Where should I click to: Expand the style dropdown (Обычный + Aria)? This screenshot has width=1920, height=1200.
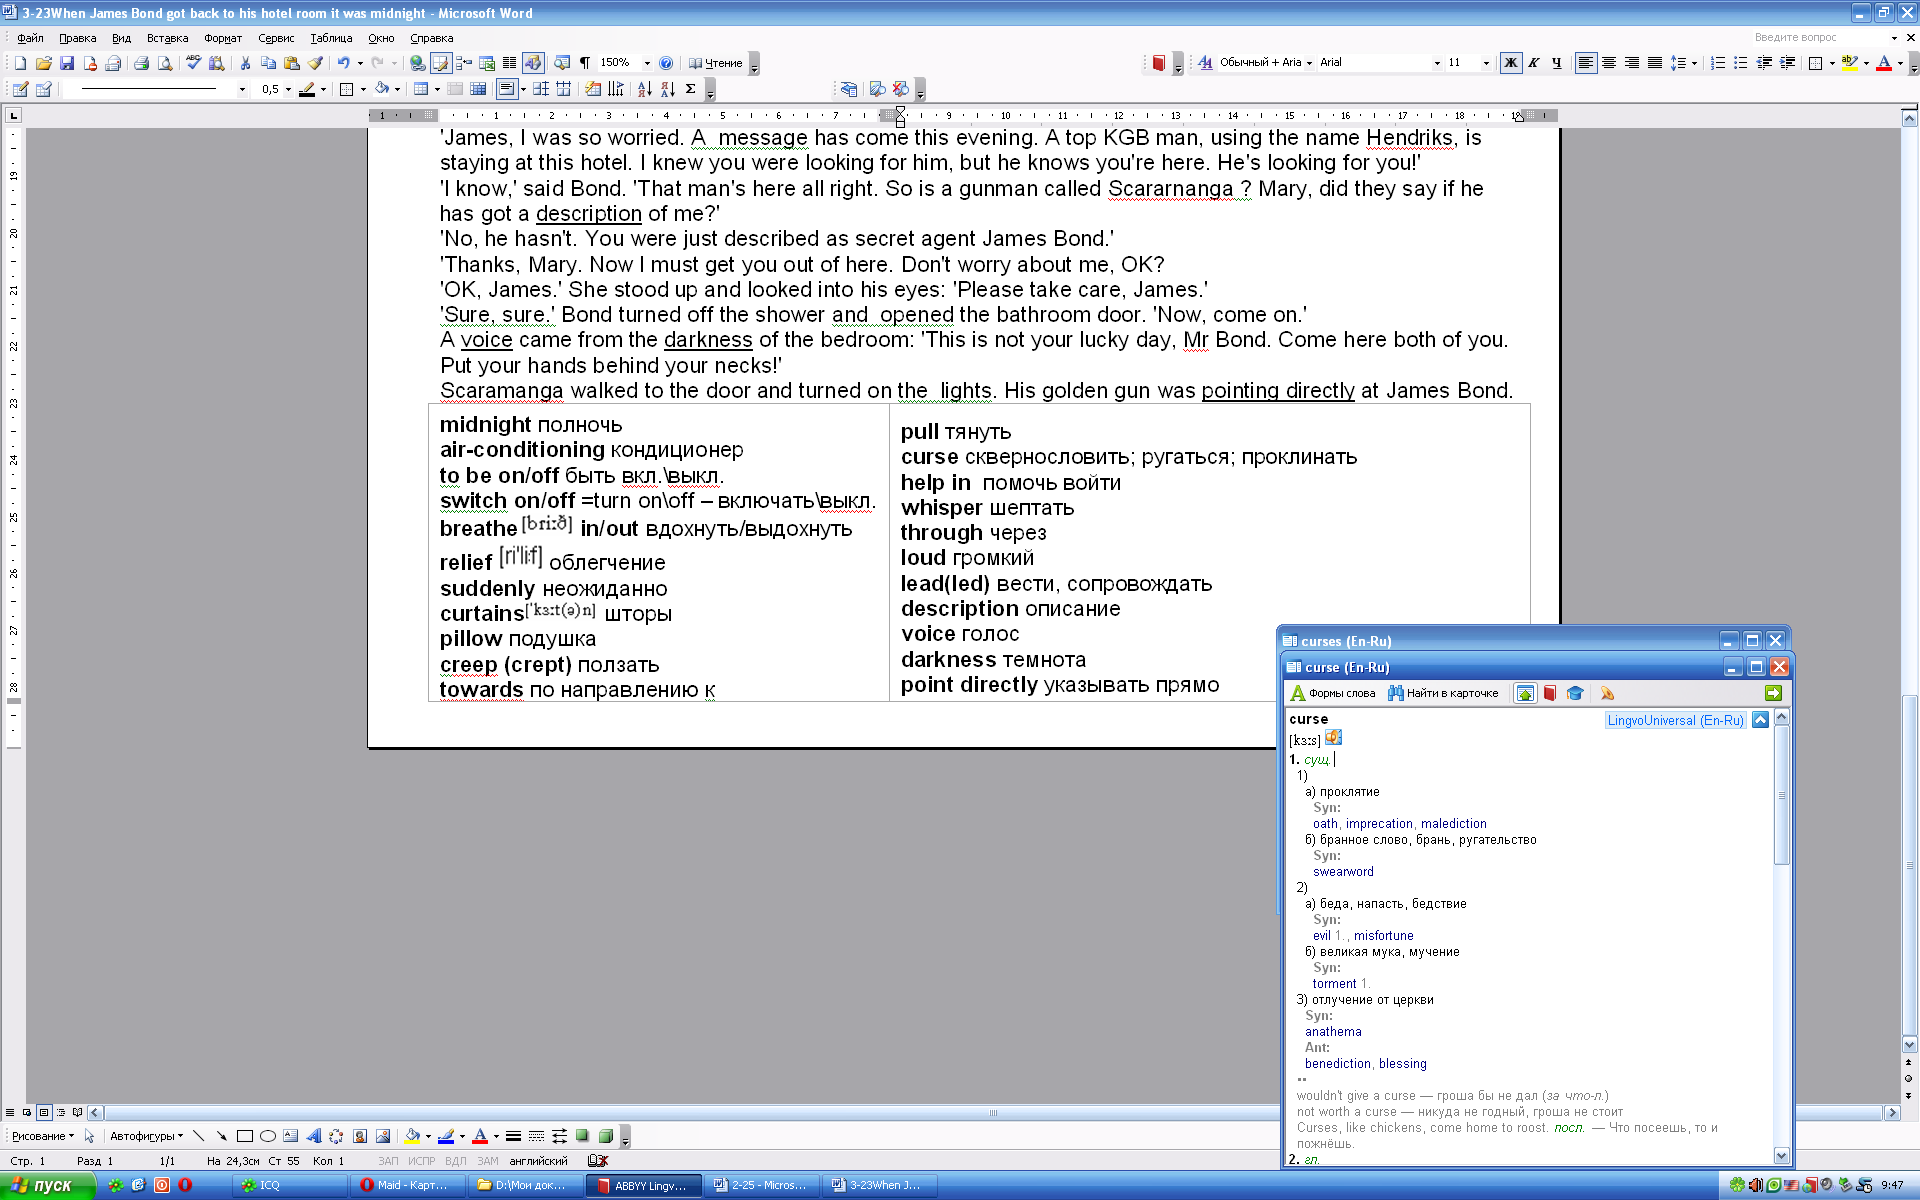(x=1309, y=63)
